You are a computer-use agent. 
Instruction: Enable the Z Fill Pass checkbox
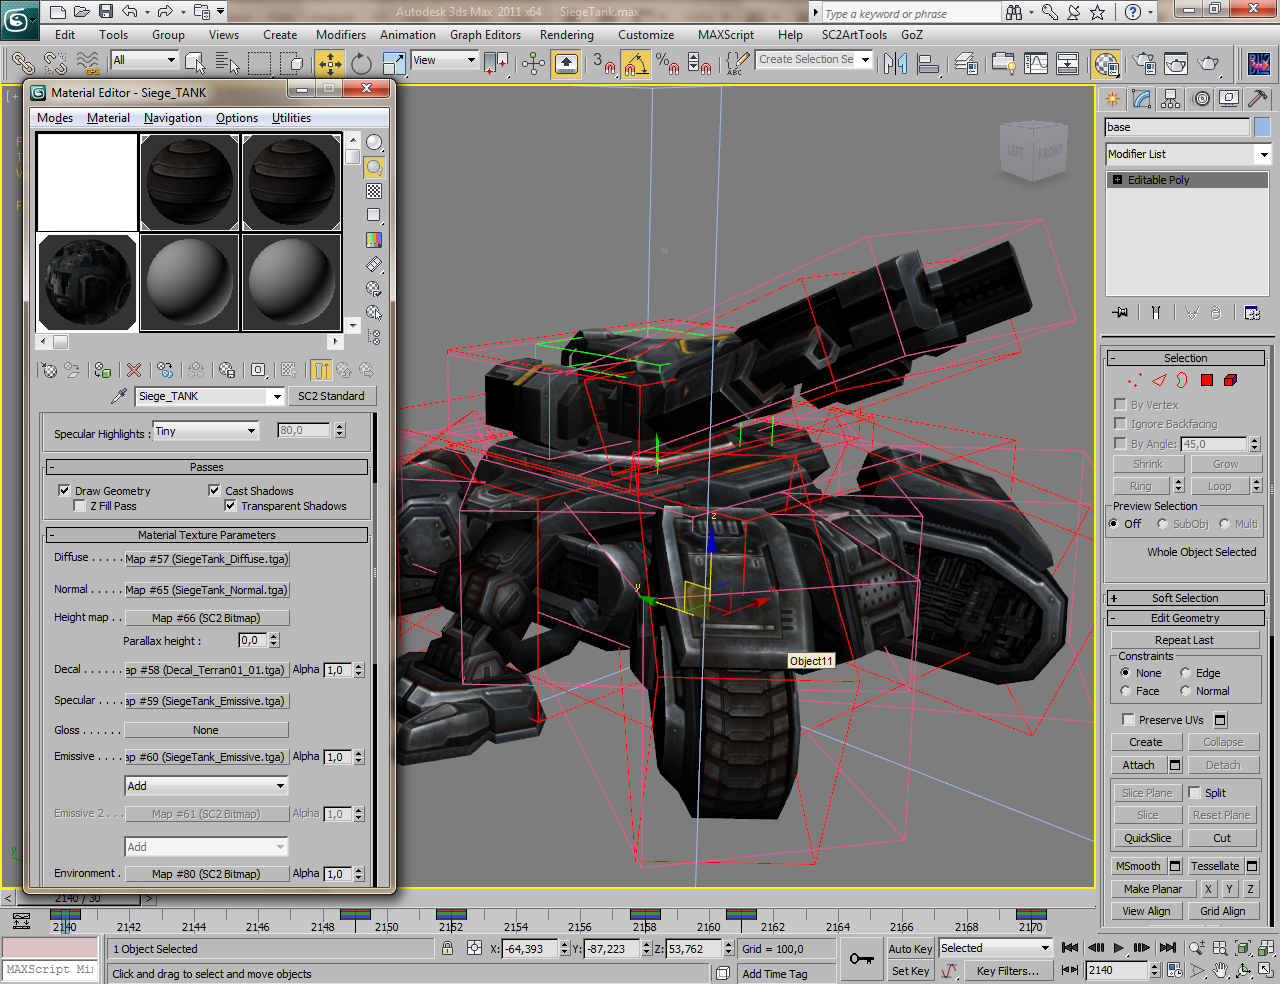click(80, 506)
